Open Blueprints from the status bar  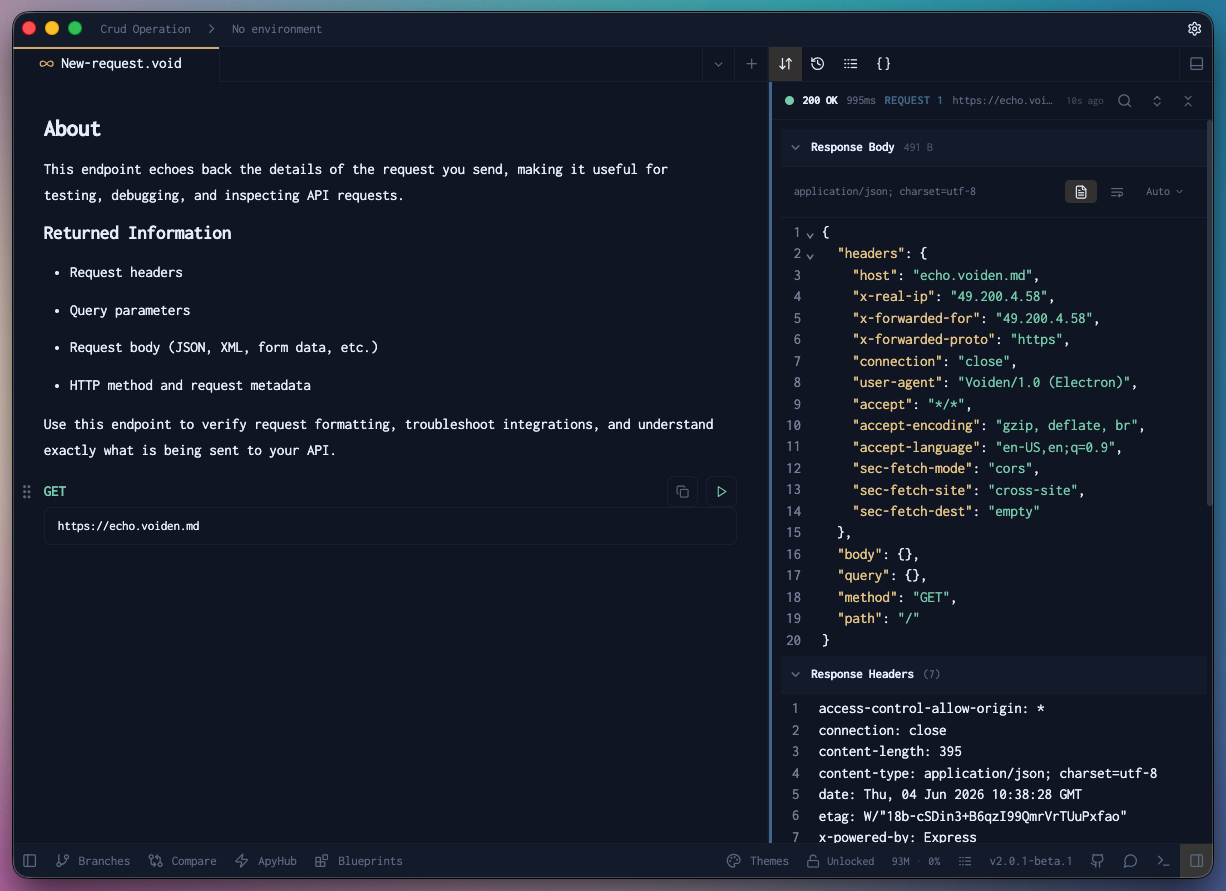[358, 861]
